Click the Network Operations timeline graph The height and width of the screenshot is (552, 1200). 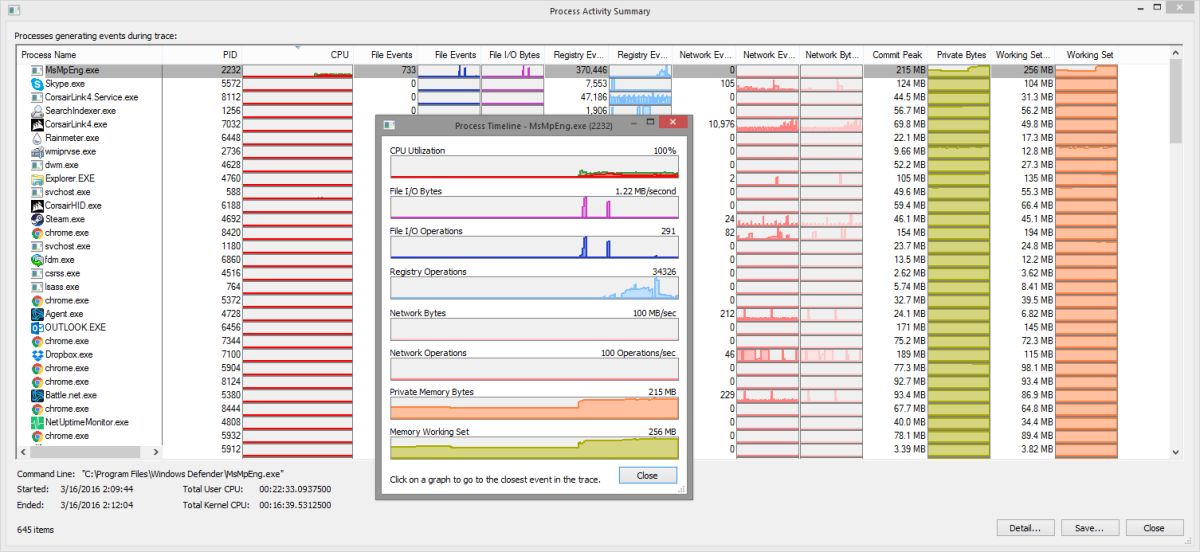(534, 369)
